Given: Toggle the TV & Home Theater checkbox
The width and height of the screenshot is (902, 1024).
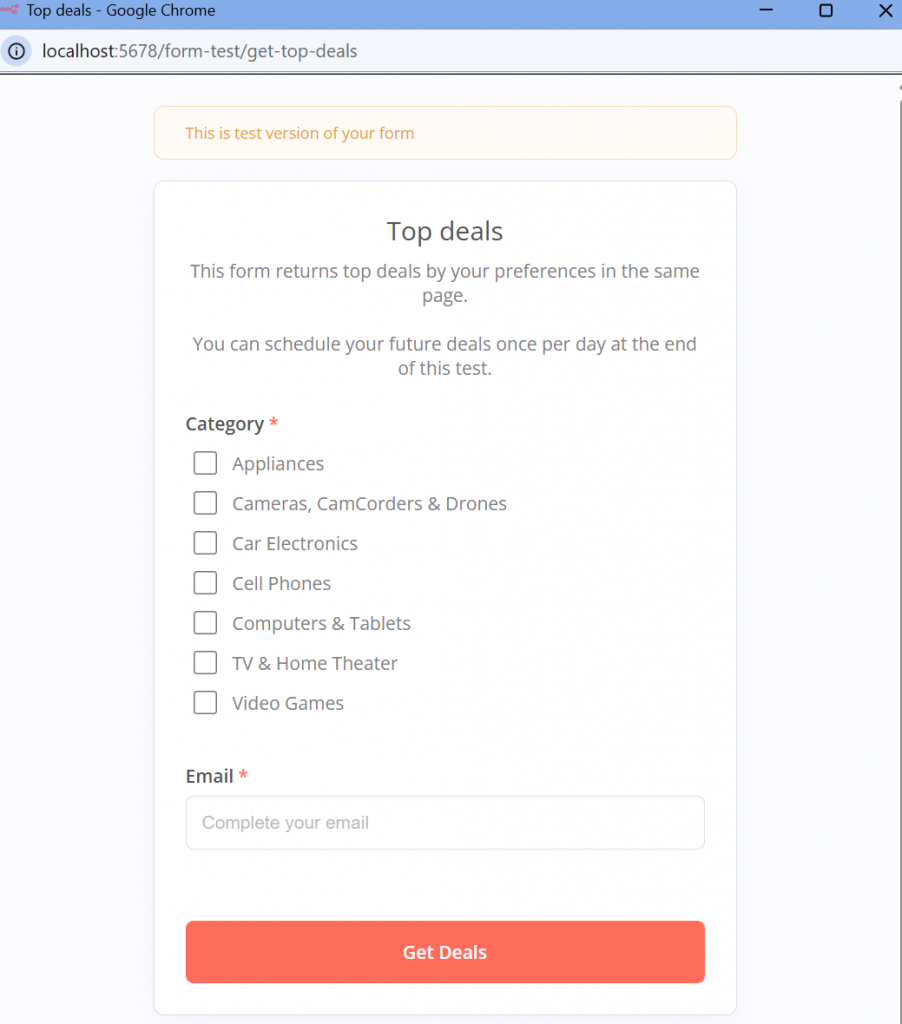Looking at the screenshot, I should pyautogui.click(x=205, y=663).
